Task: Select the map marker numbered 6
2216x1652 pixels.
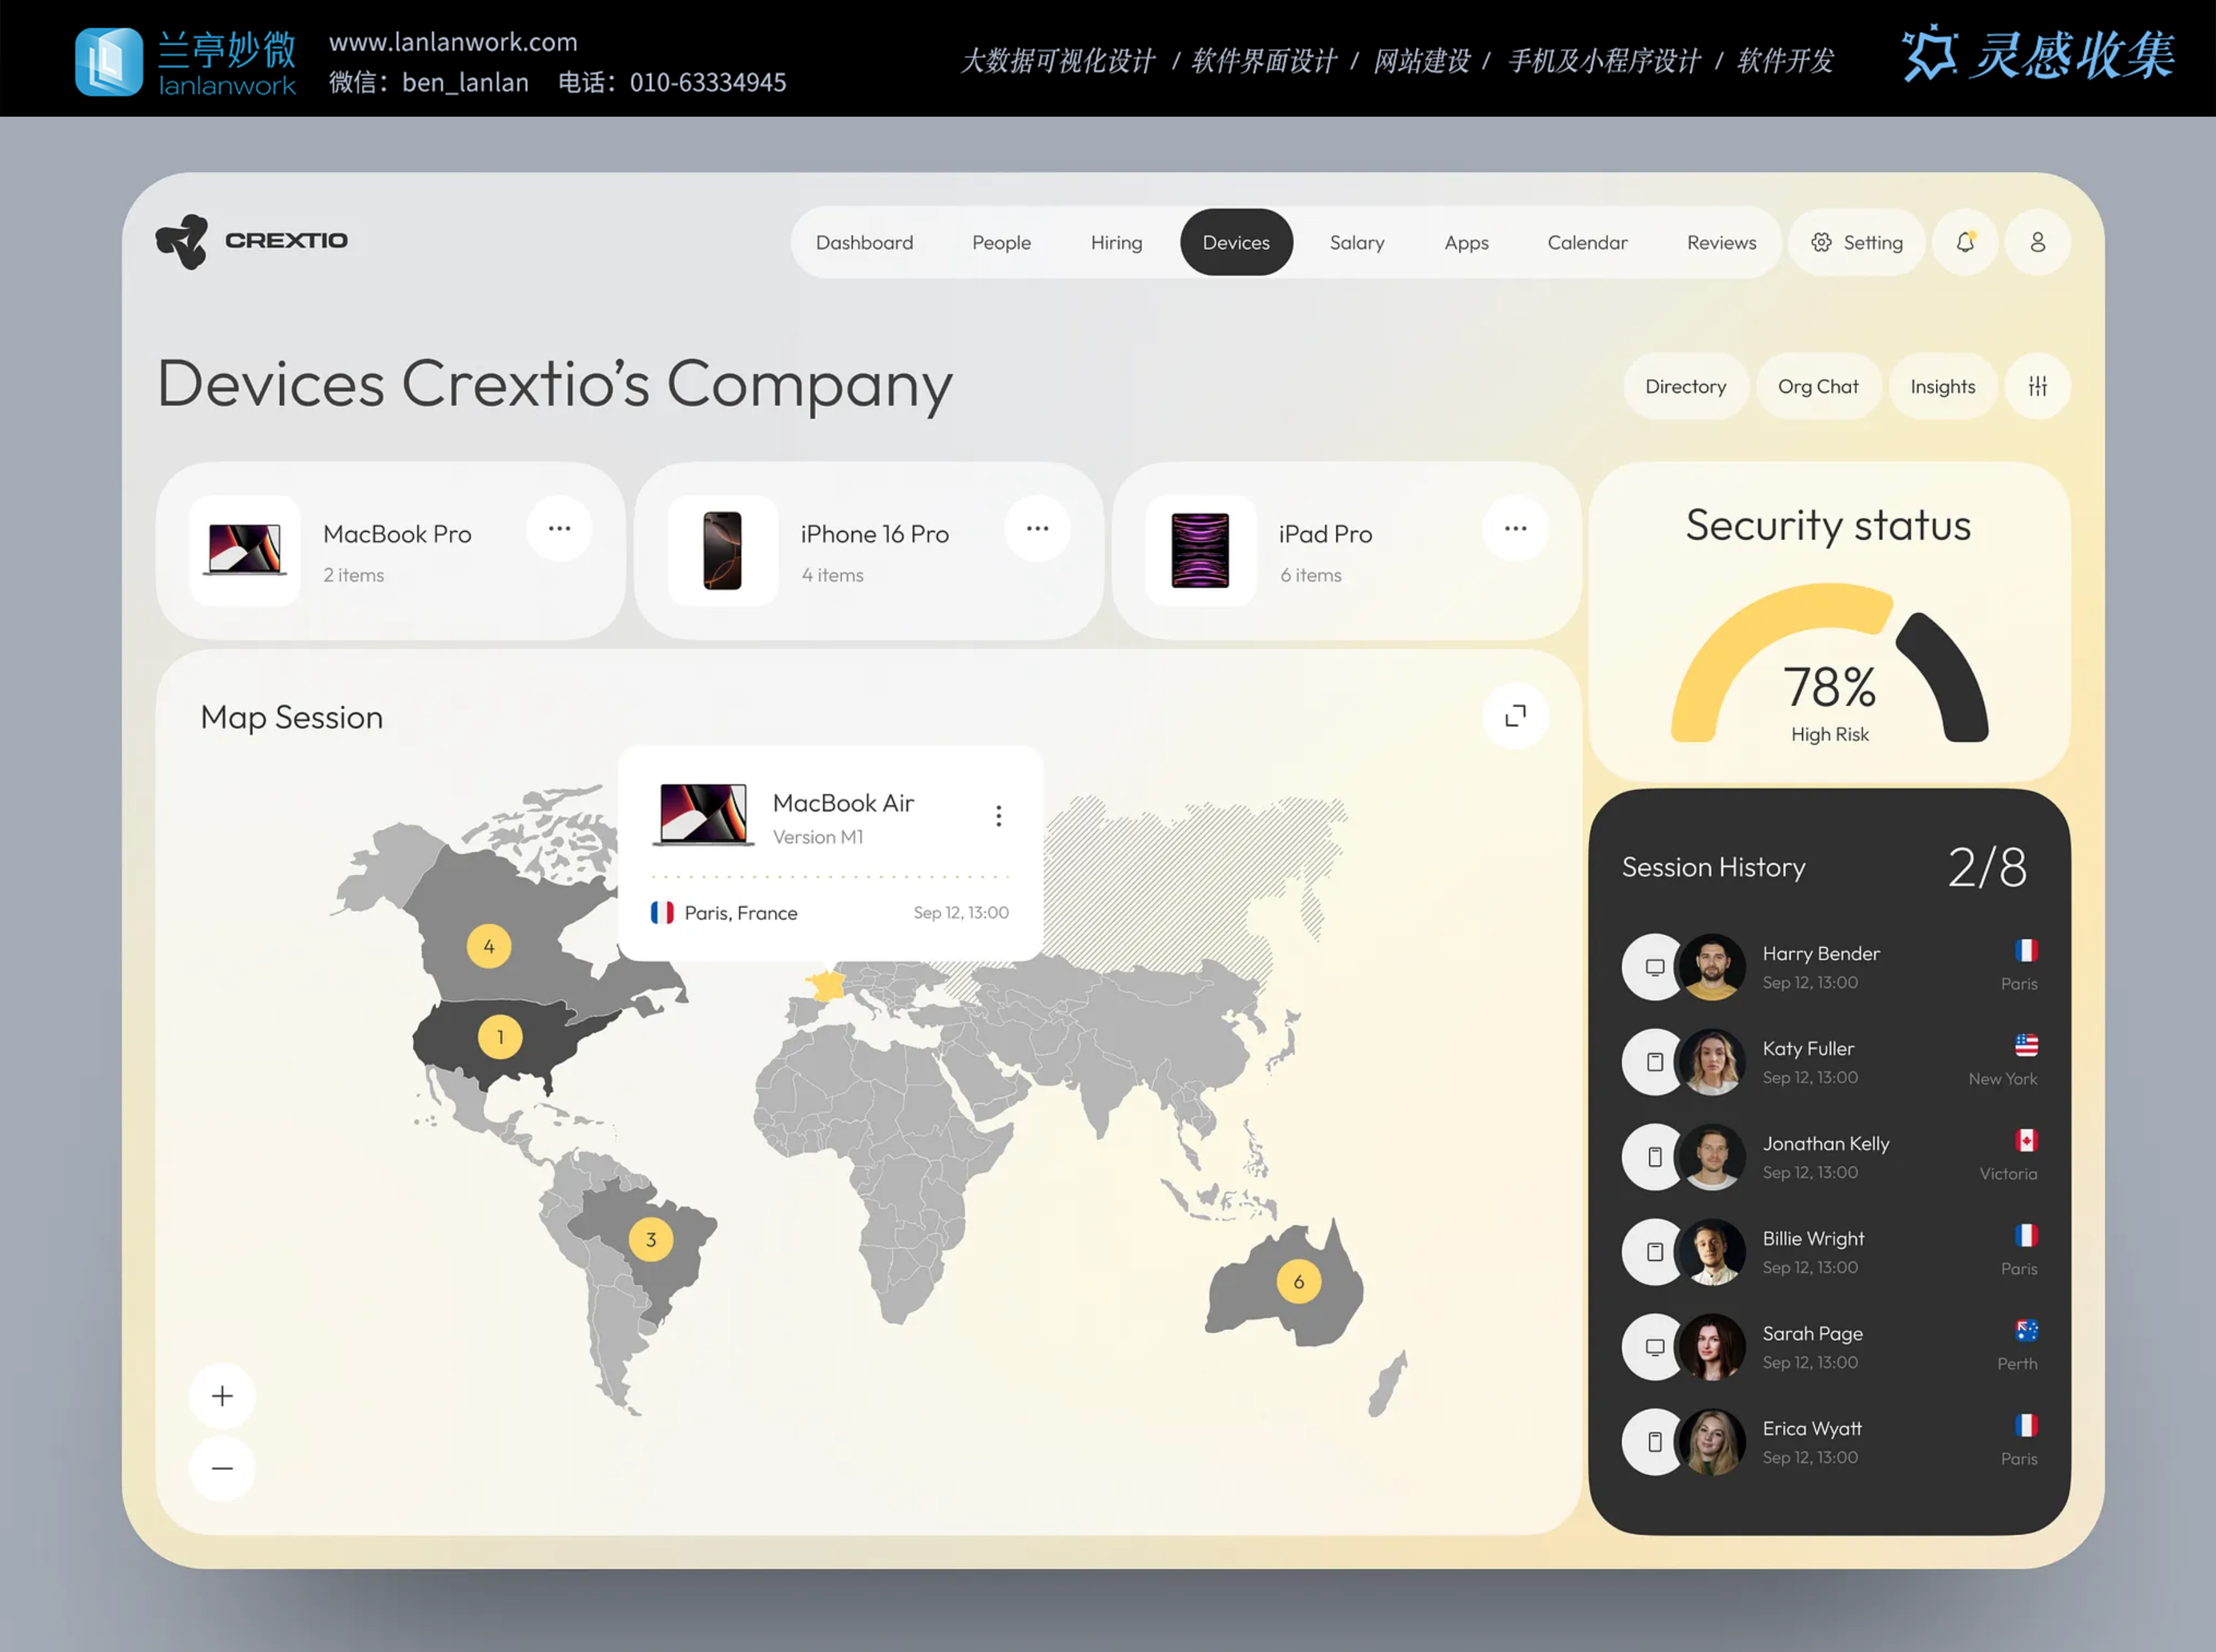Action: point(1298,1281)
